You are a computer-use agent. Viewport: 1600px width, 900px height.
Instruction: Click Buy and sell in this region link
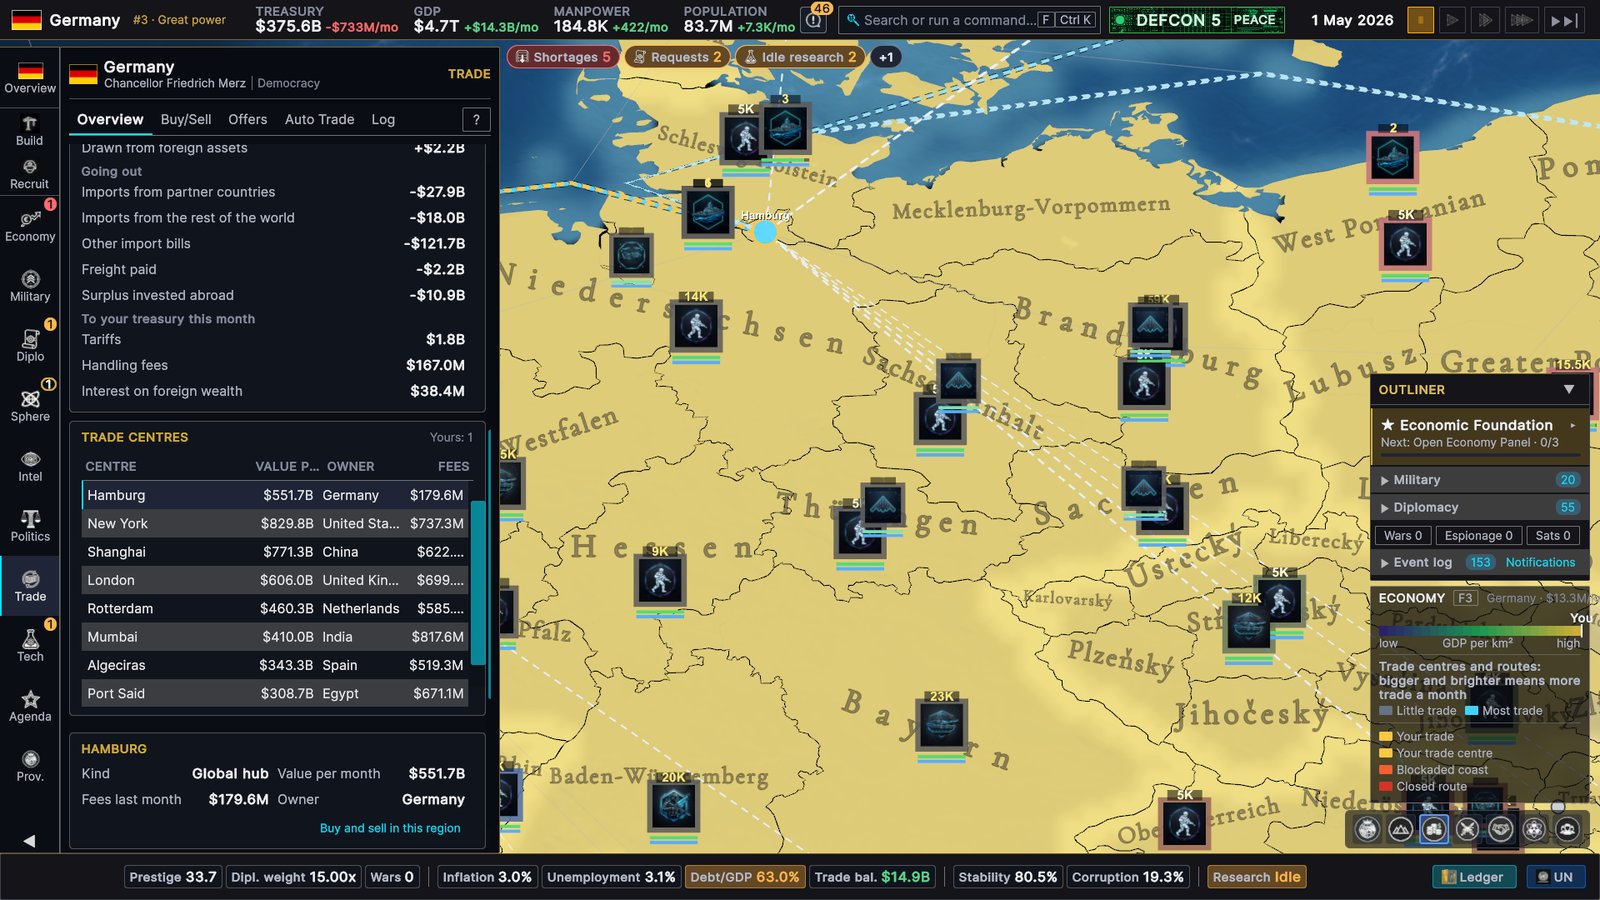[x=390, y=828]
